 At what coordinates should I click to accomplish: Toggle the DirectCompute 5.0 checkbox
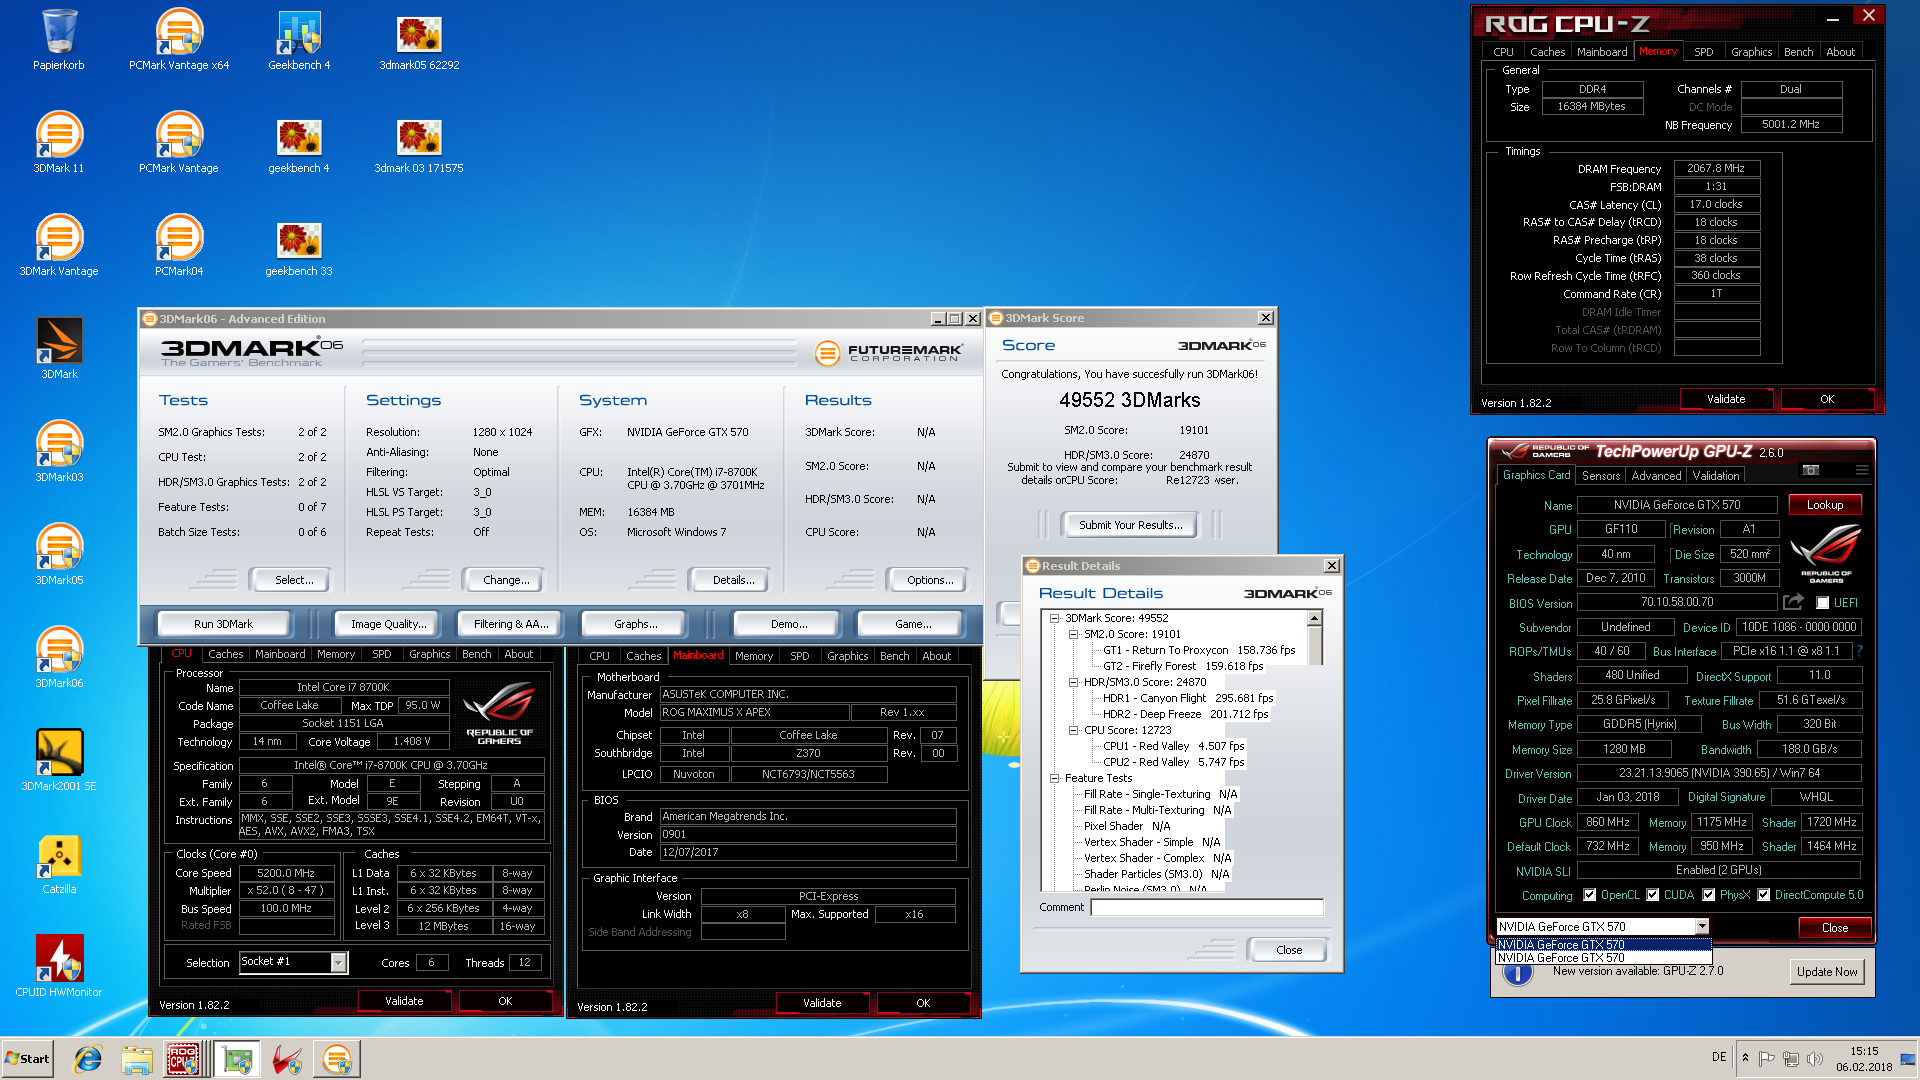1764,895
